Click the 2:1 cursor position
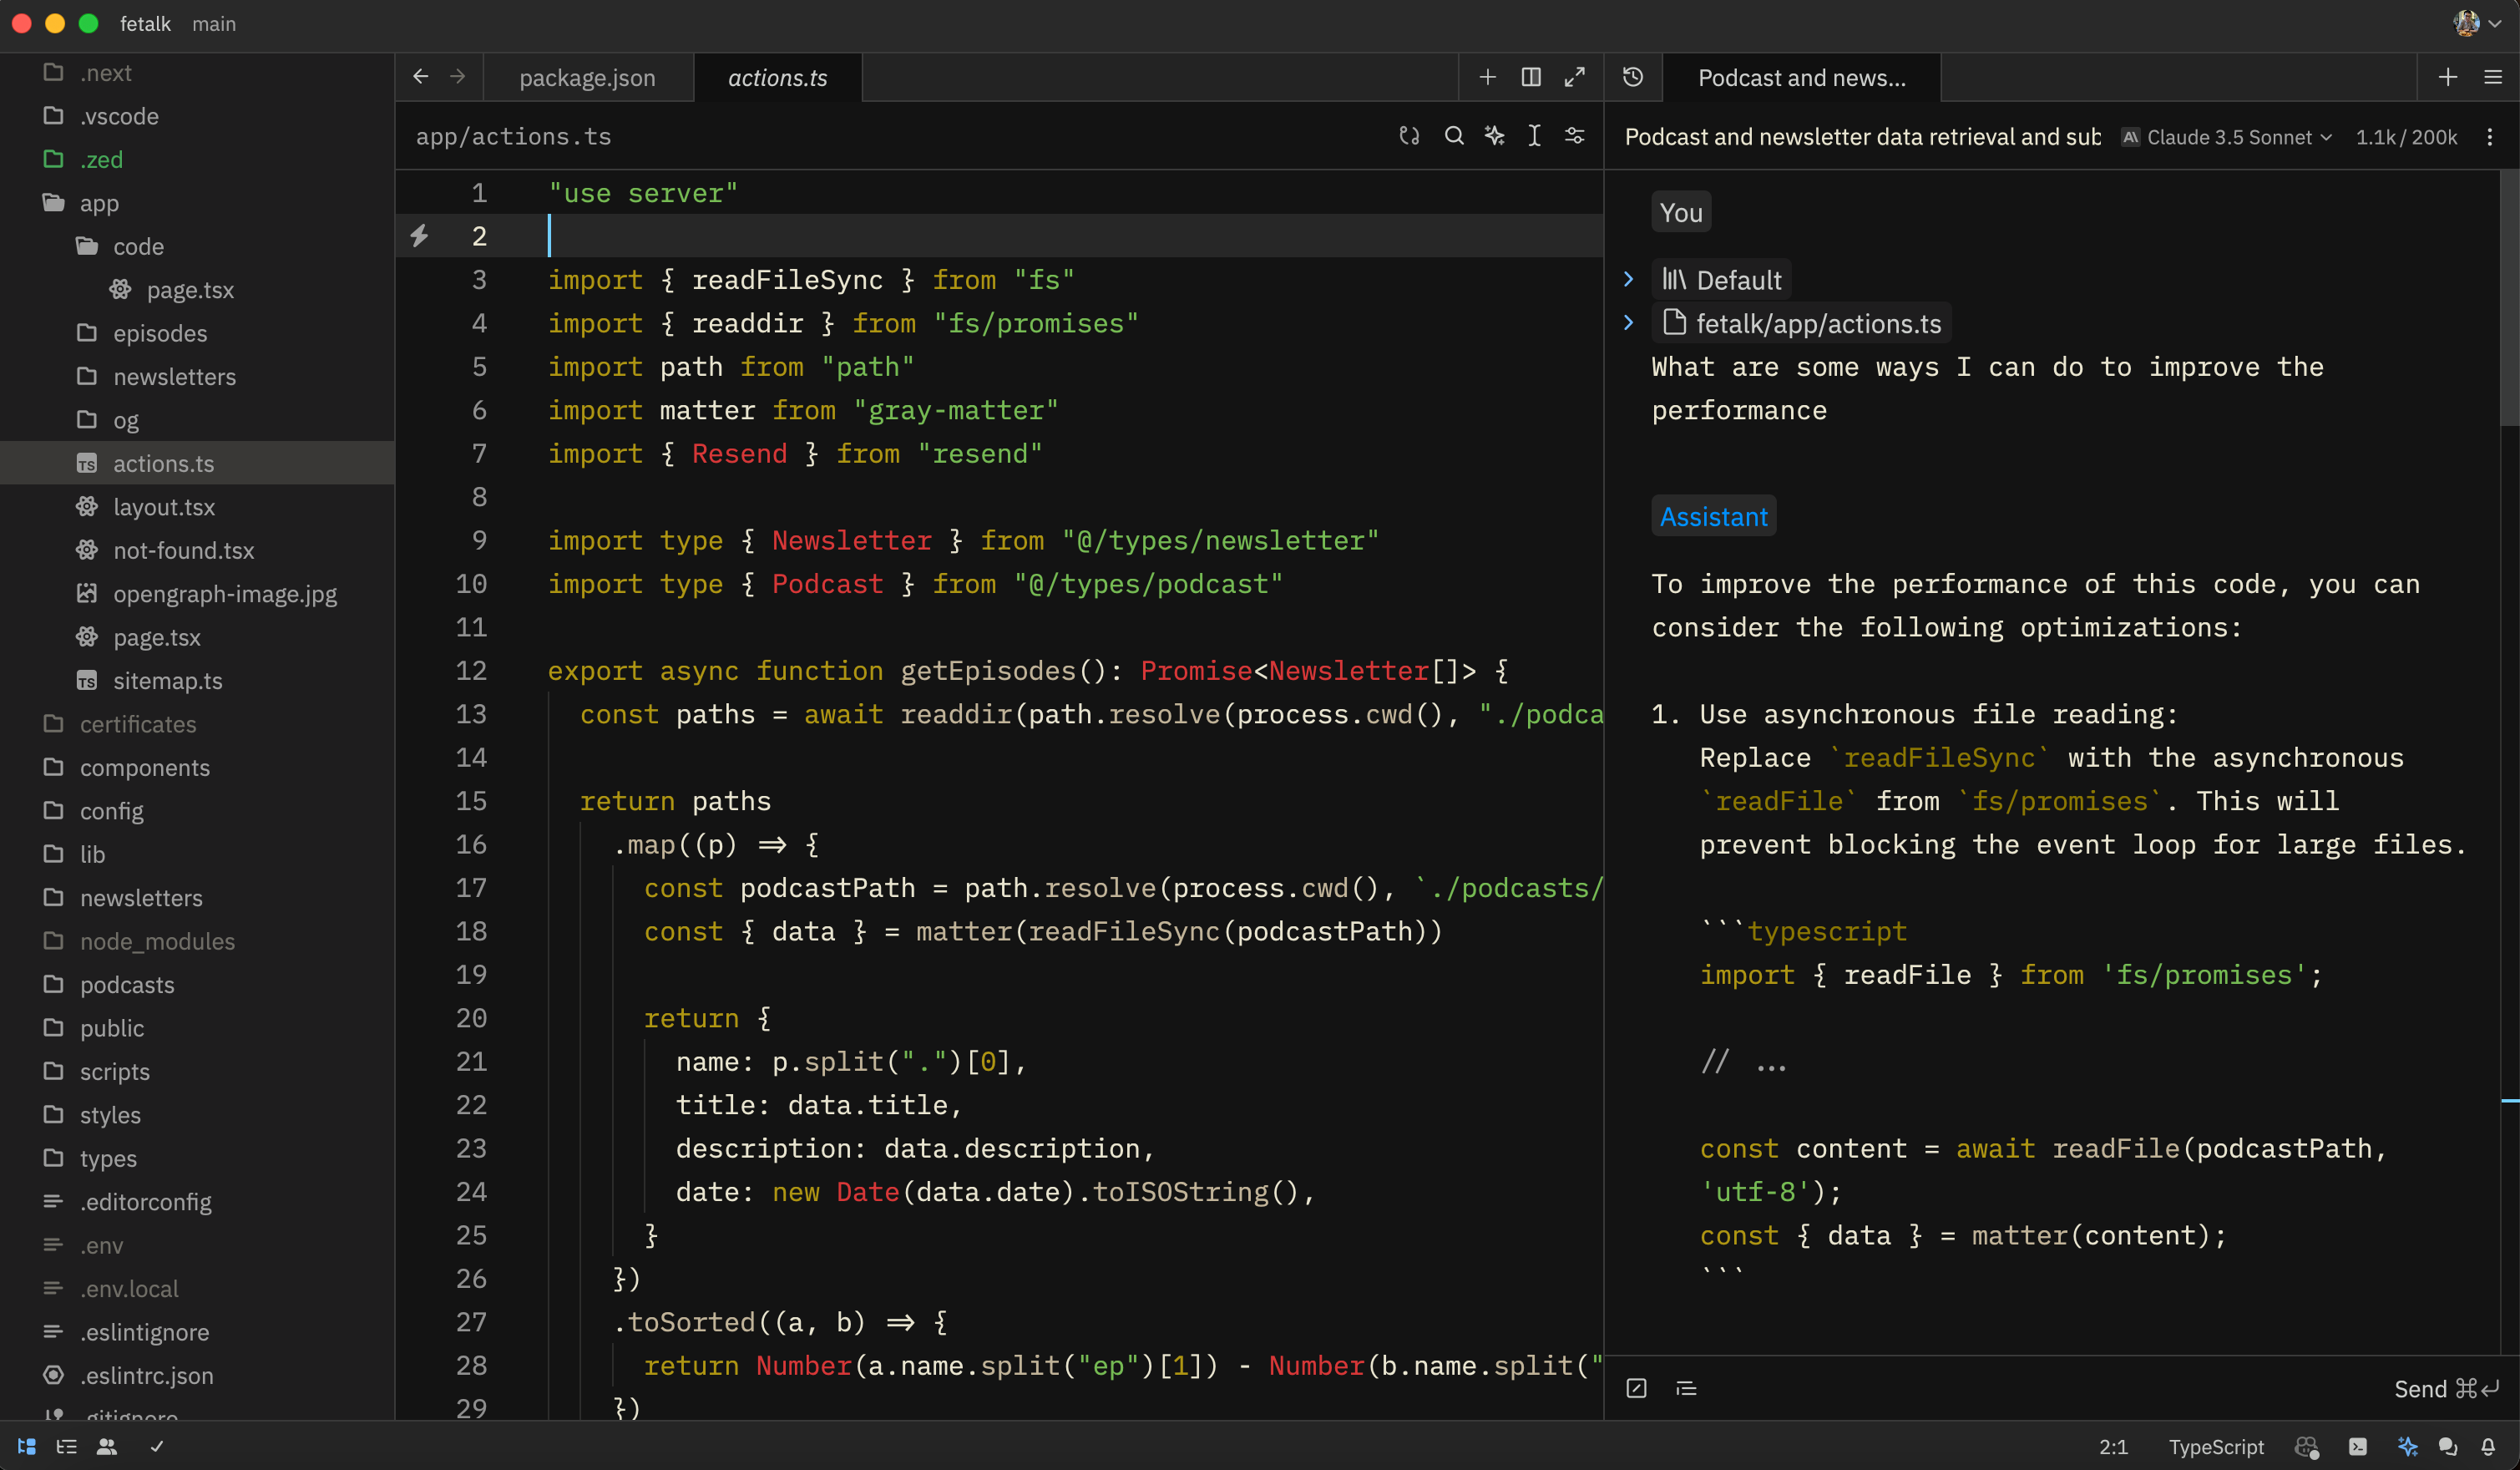2520x1470 pixels. (2113, 1446)
